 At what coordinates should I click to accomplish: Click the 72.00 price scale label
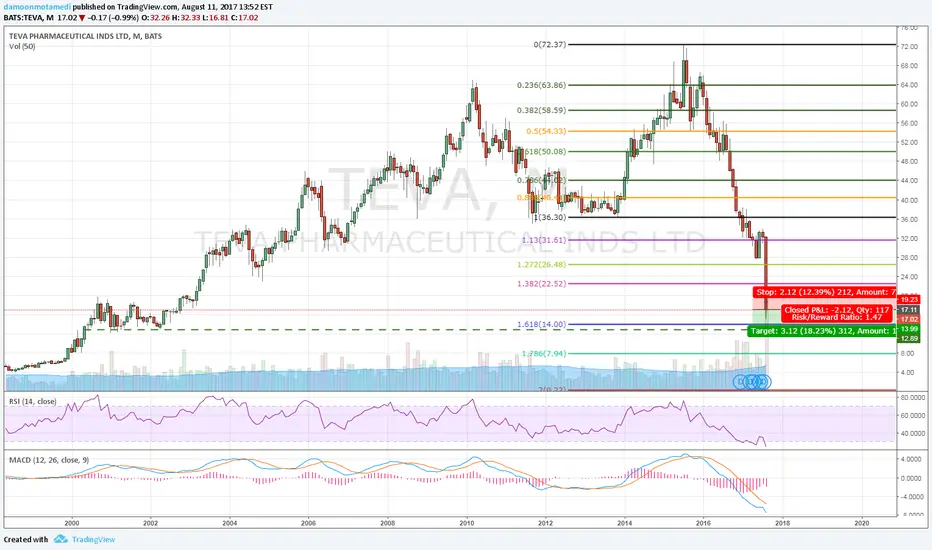[909, 46]
